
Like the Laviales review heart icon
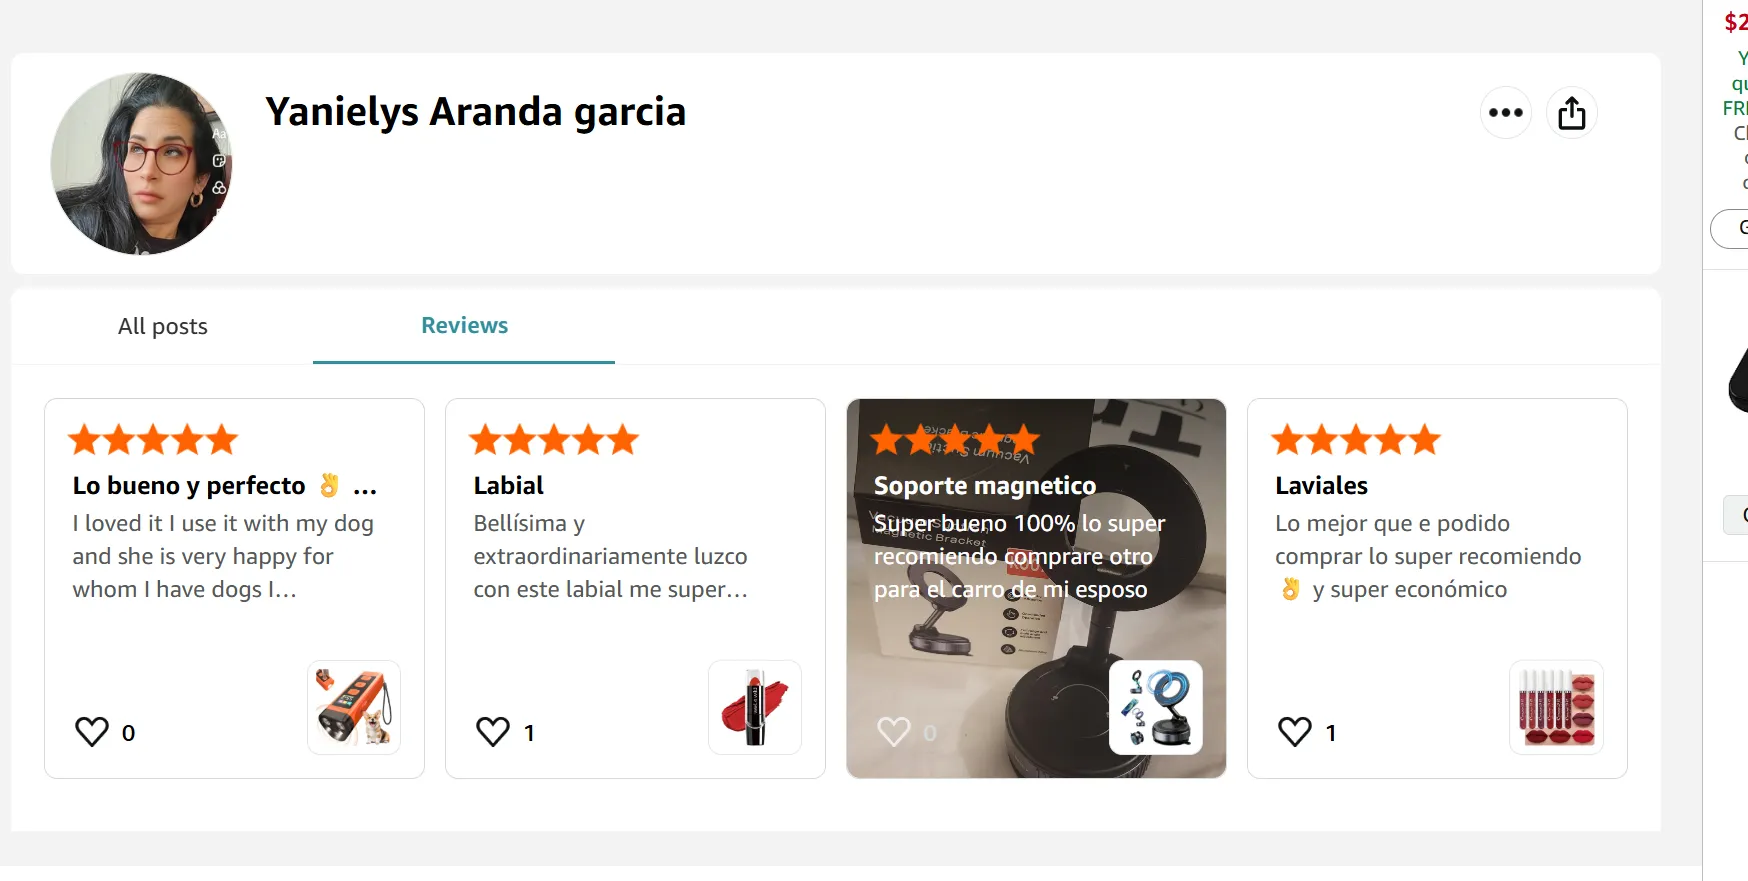click(1295, 732)
